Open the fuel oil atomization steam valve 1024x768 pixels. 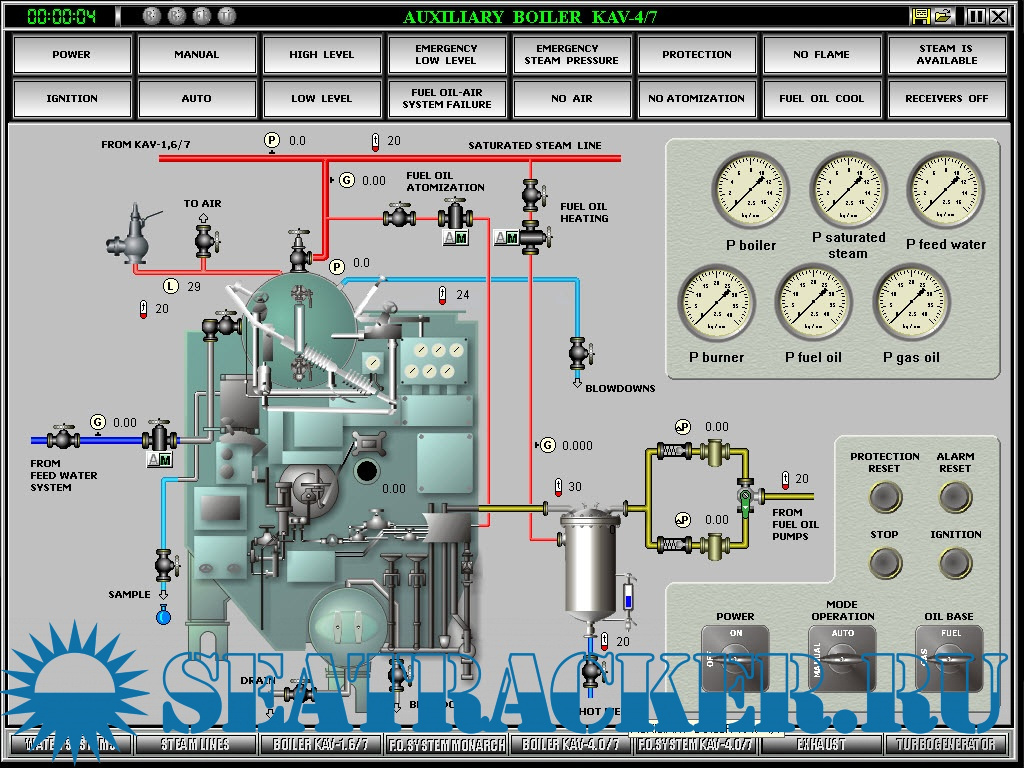coord(399,215)
